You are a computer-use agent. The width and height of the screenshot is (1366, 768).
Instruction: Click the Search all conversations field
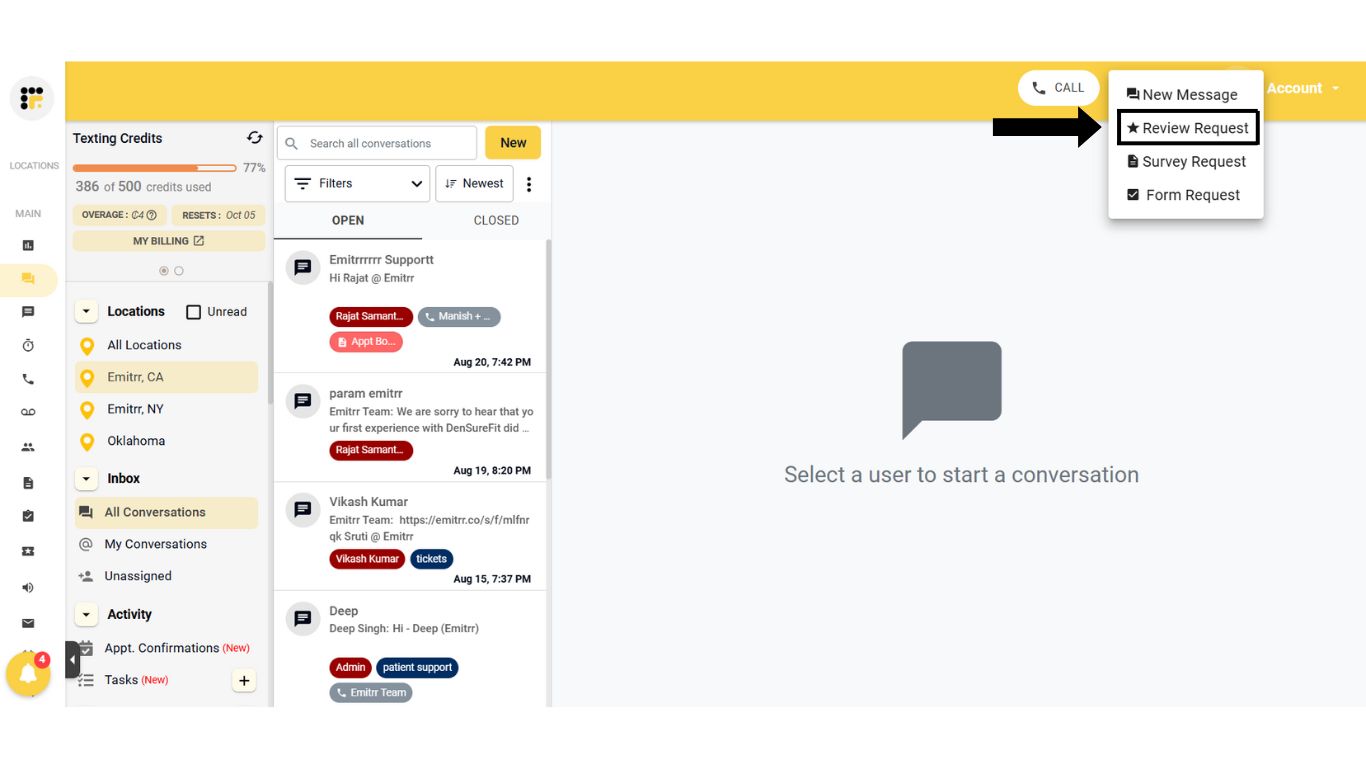coord(380,142)
